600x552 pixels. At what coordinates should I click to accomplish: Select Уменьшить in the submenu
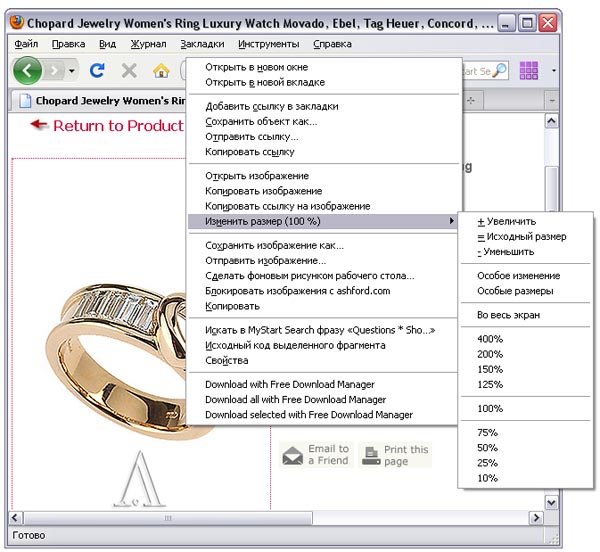[x=525, y=252]
